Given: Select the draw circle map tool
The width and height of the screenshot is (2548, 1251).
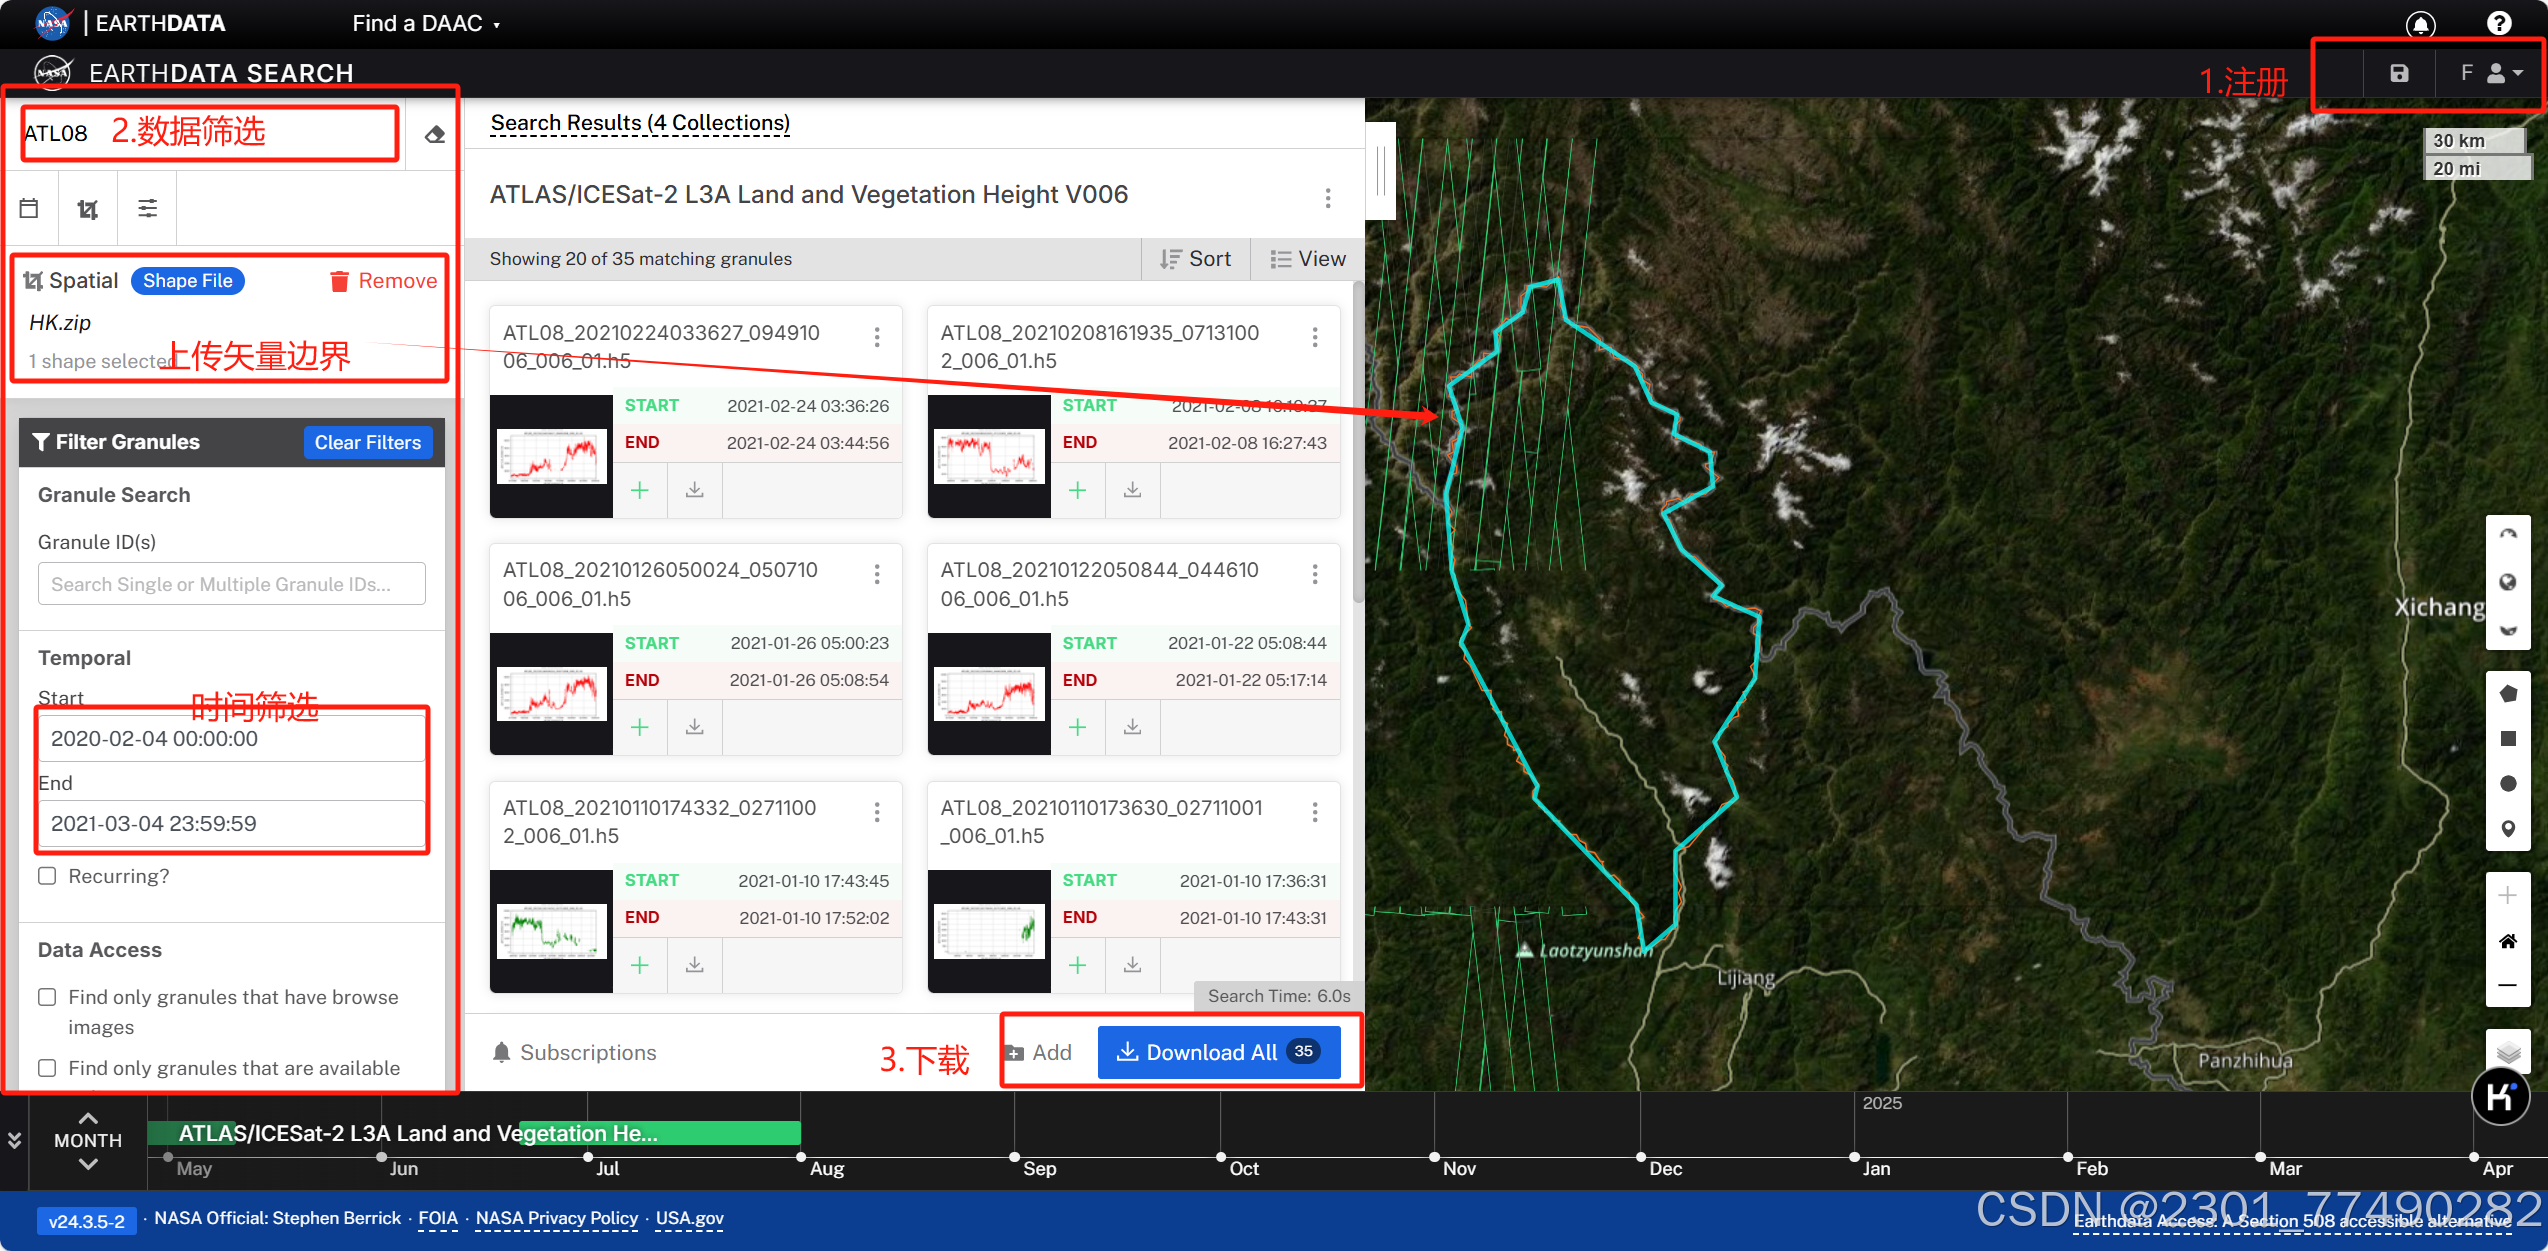Looking at the screenshot, I should click(2508, 784).
